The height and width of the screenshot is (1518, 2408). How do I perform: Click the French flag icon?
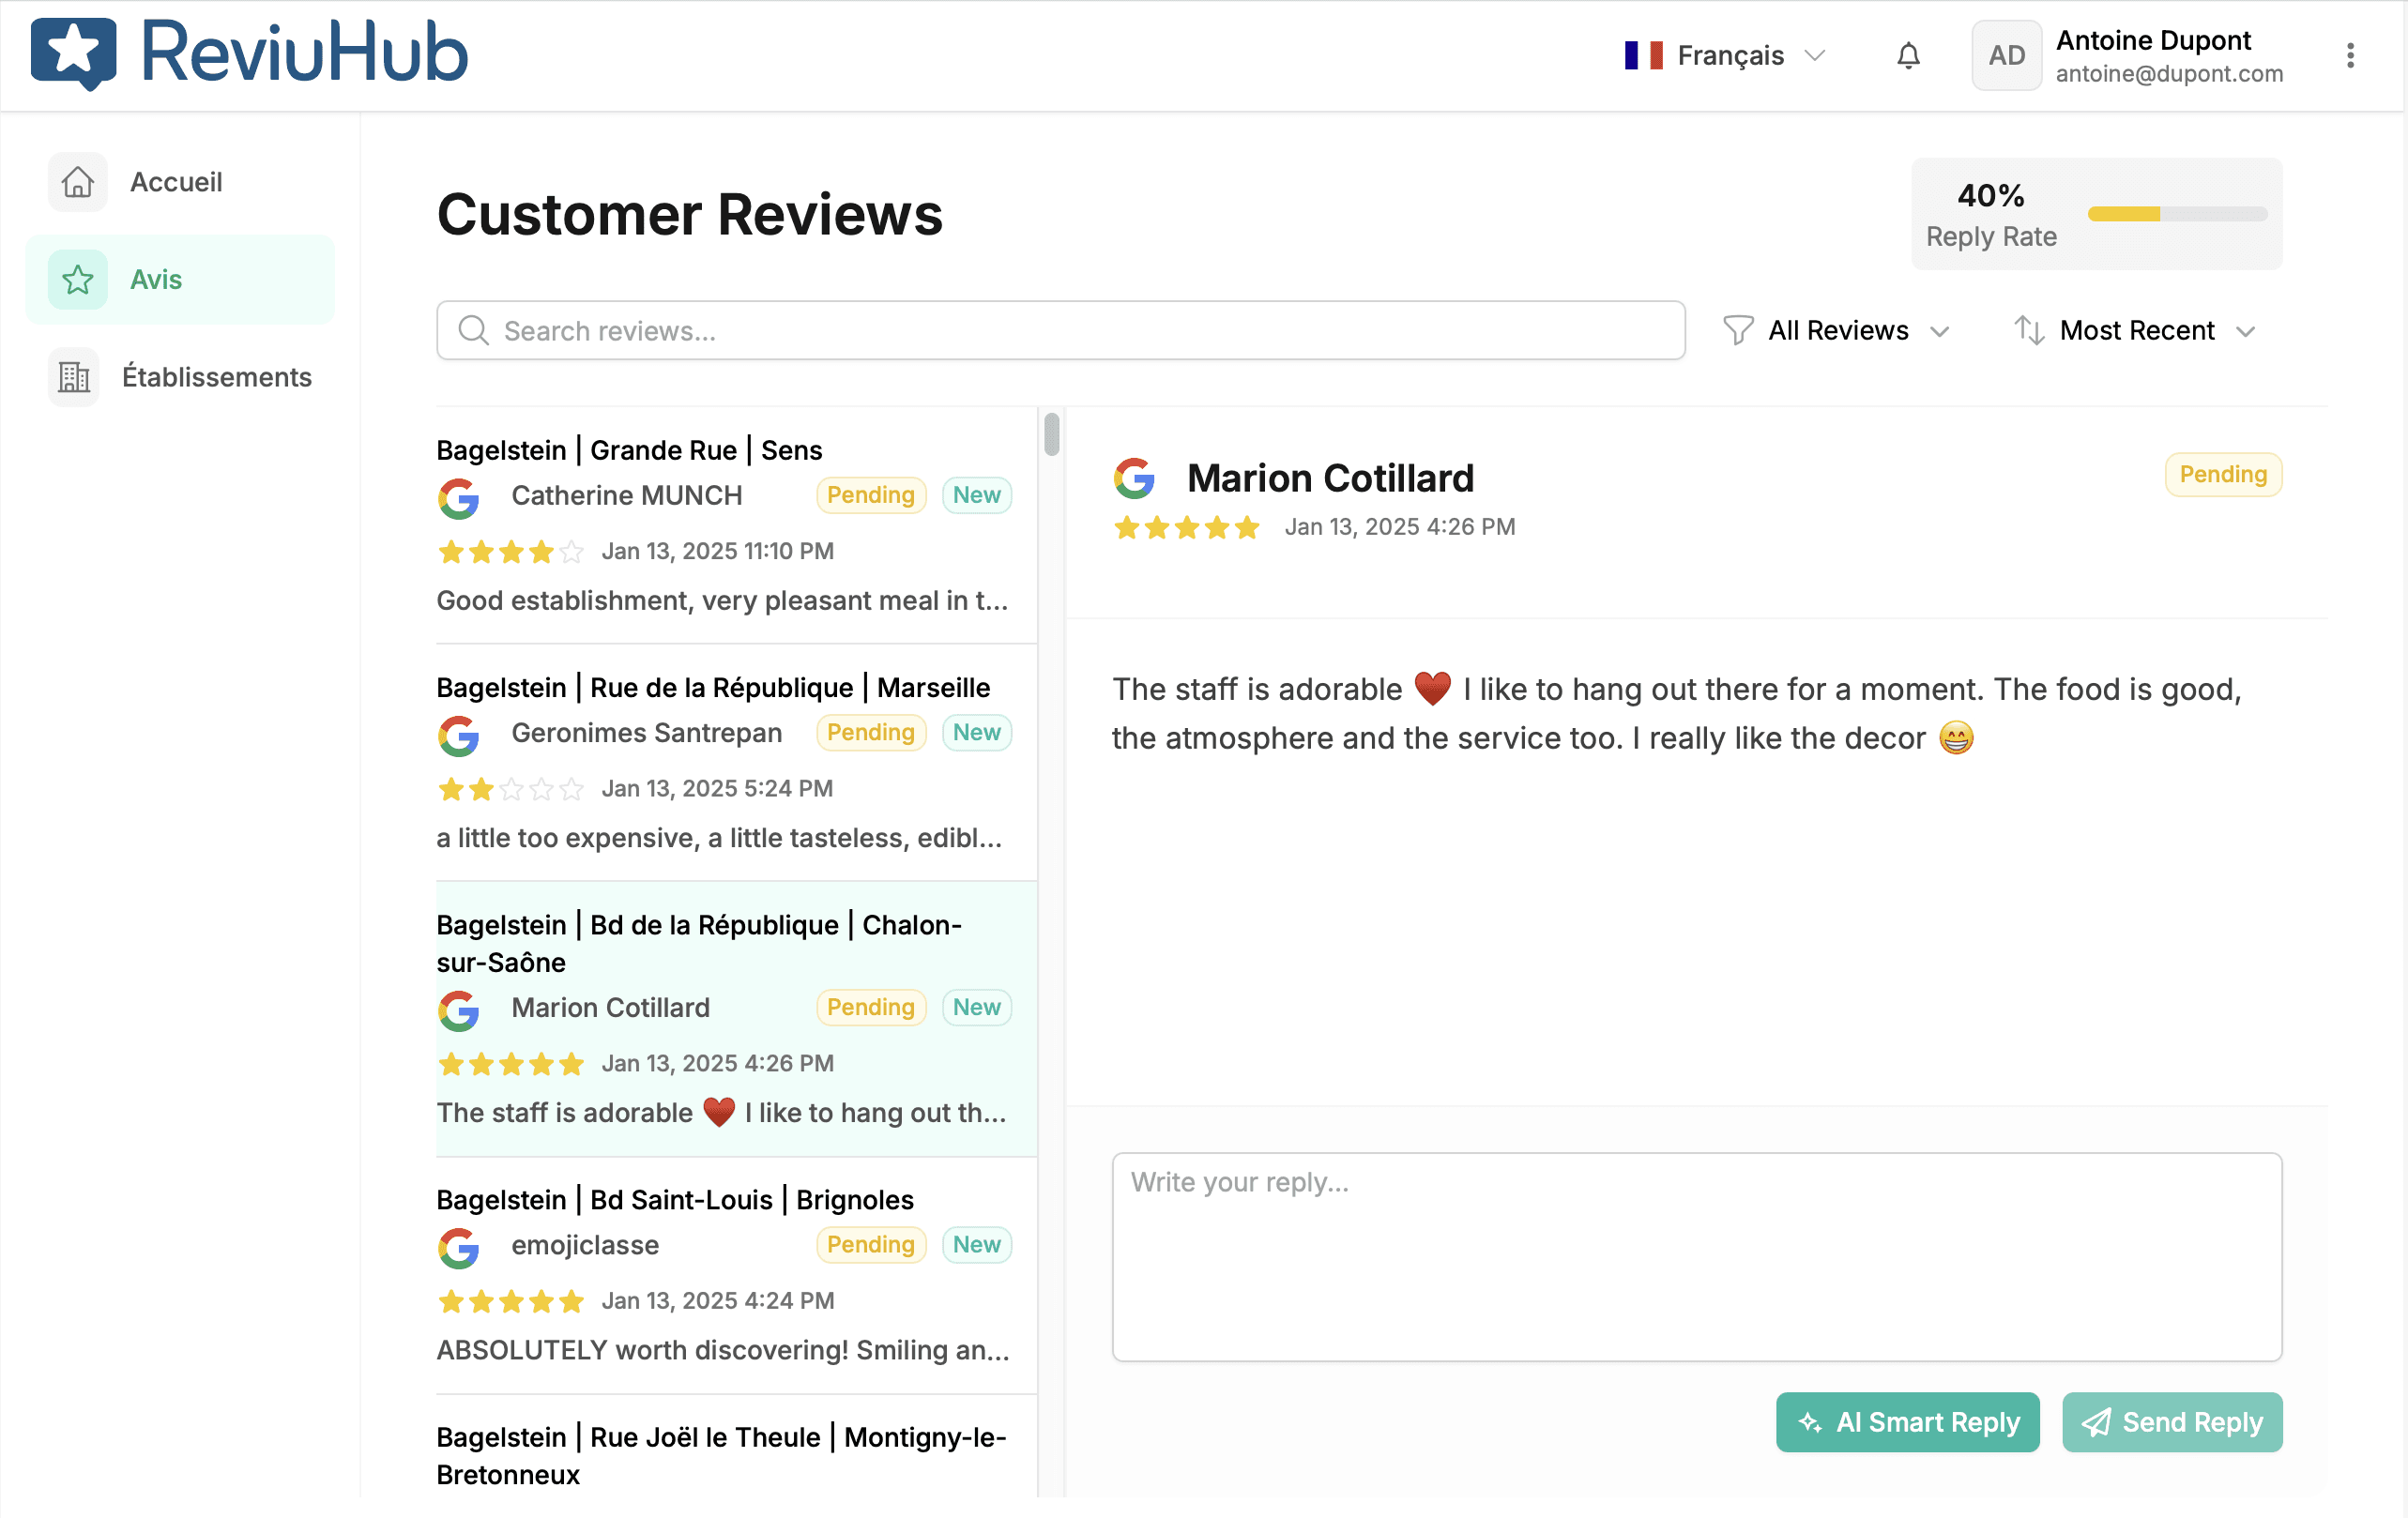click(x=1643, y=55)
